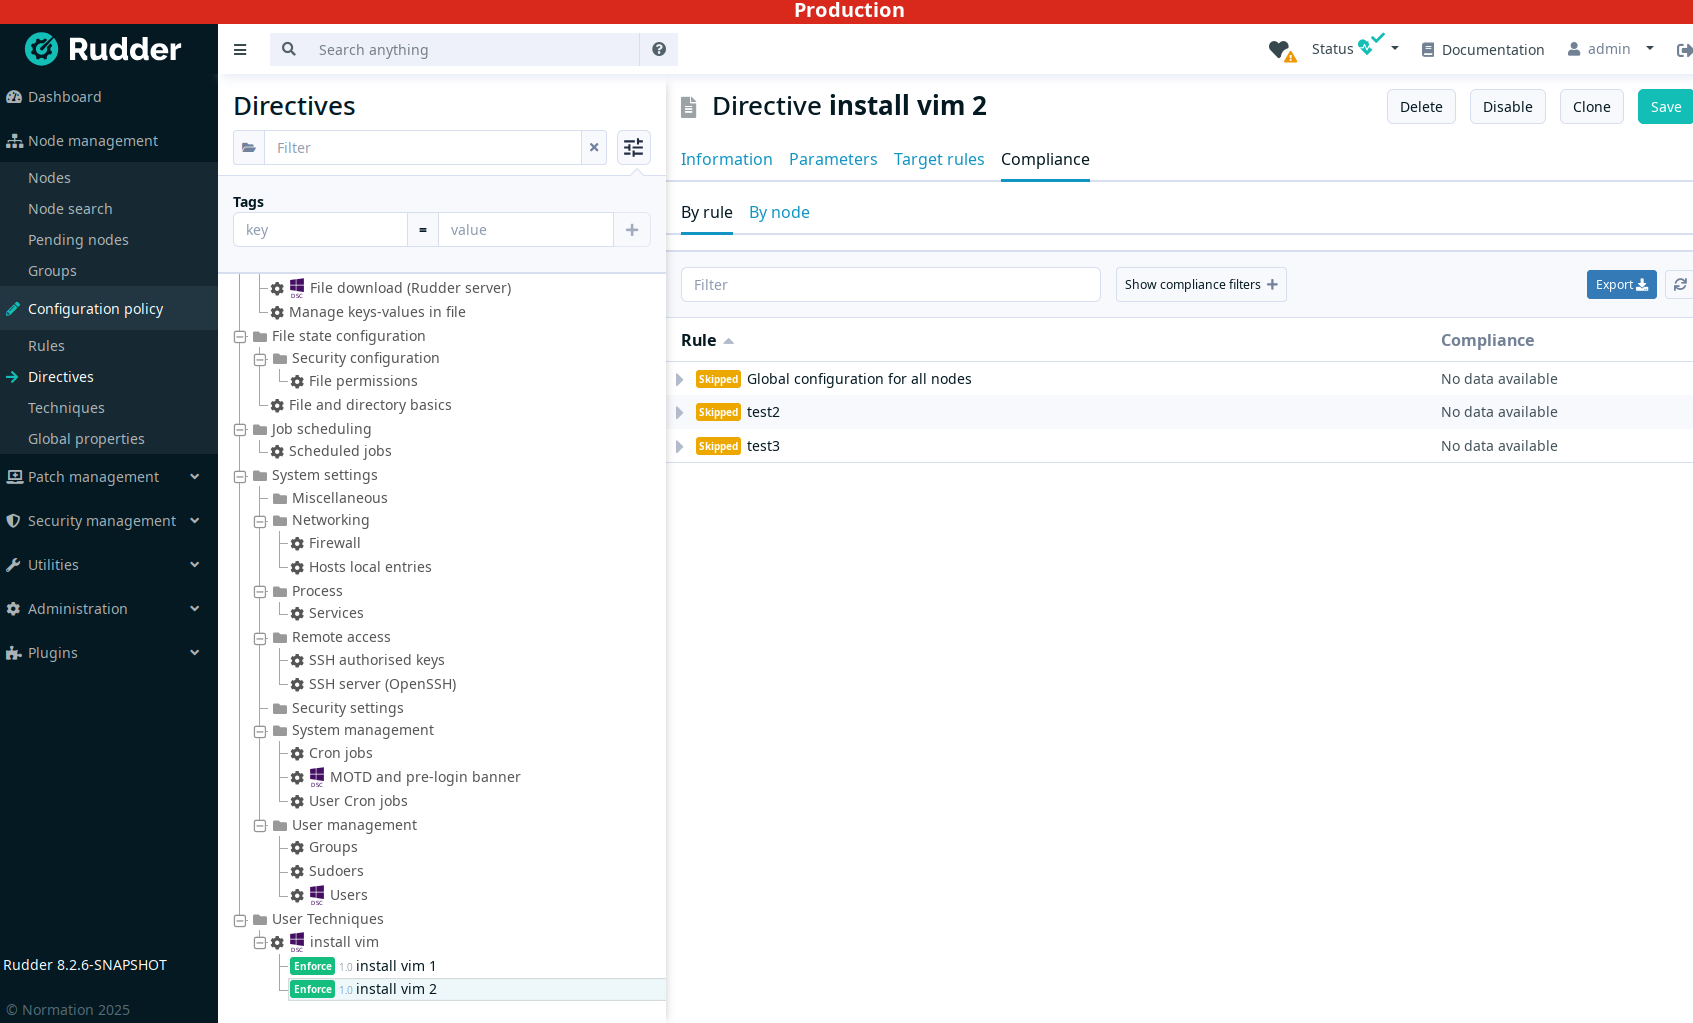Click the Export button

coord(1621,285)
